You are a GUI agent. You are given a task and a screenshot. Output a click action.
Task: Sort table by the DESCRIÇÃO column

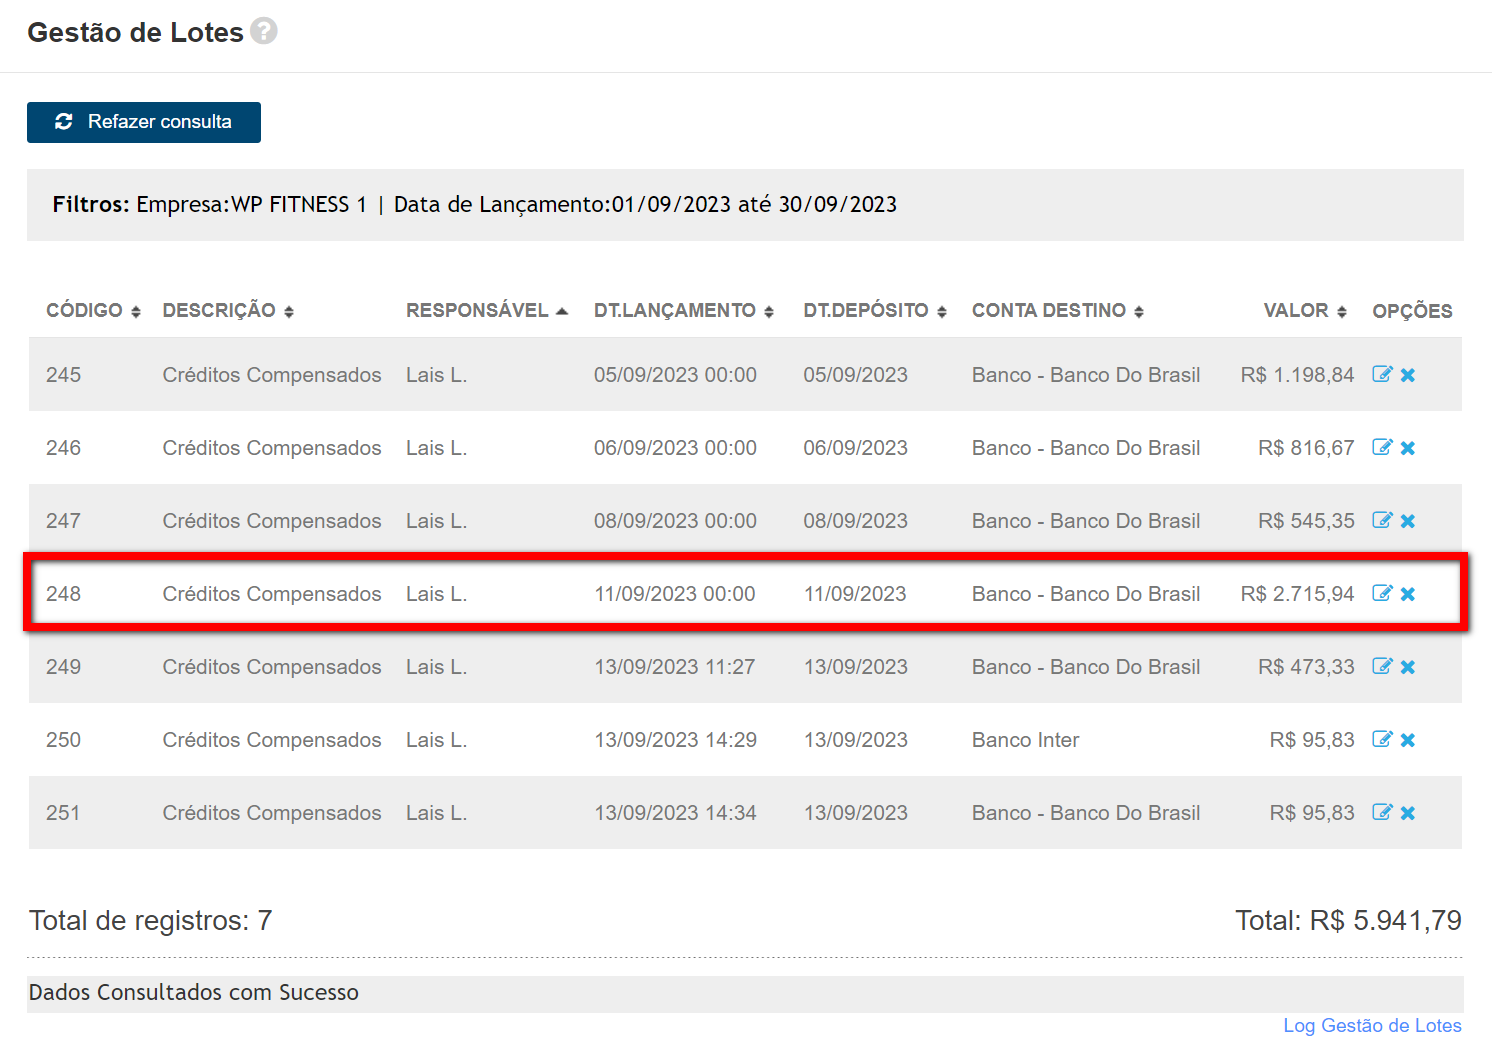point(228,311)
